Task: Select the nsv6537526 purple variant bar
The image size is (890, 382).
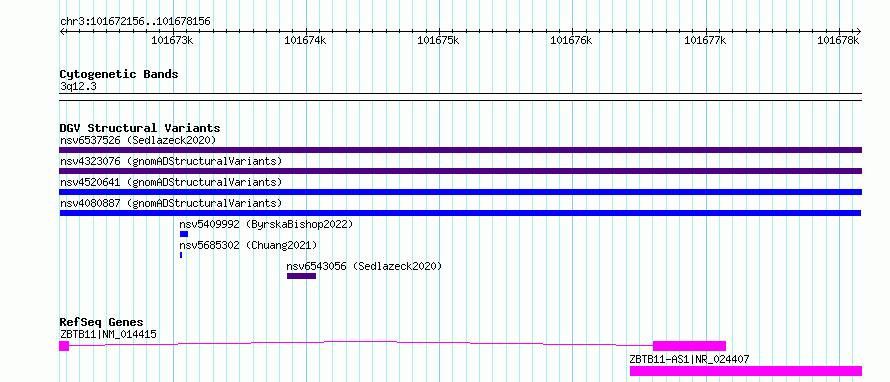Action: 460,150
